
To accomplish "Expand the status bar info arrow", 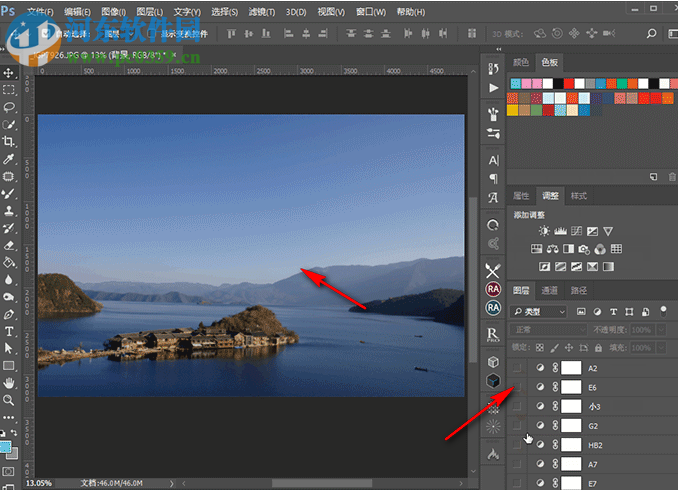I will pyautogui.click(x=172, y=483).
